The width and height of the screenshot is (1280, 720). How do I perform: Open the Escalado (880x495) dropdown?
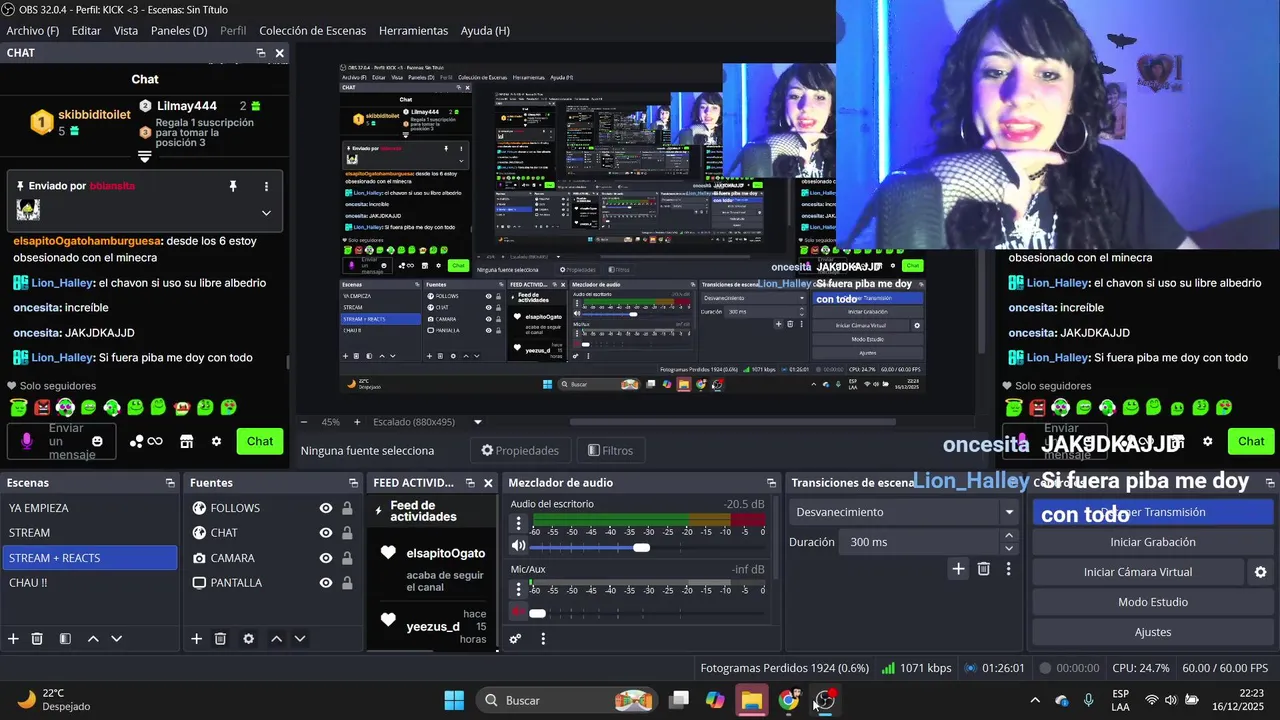coord(429,422)
